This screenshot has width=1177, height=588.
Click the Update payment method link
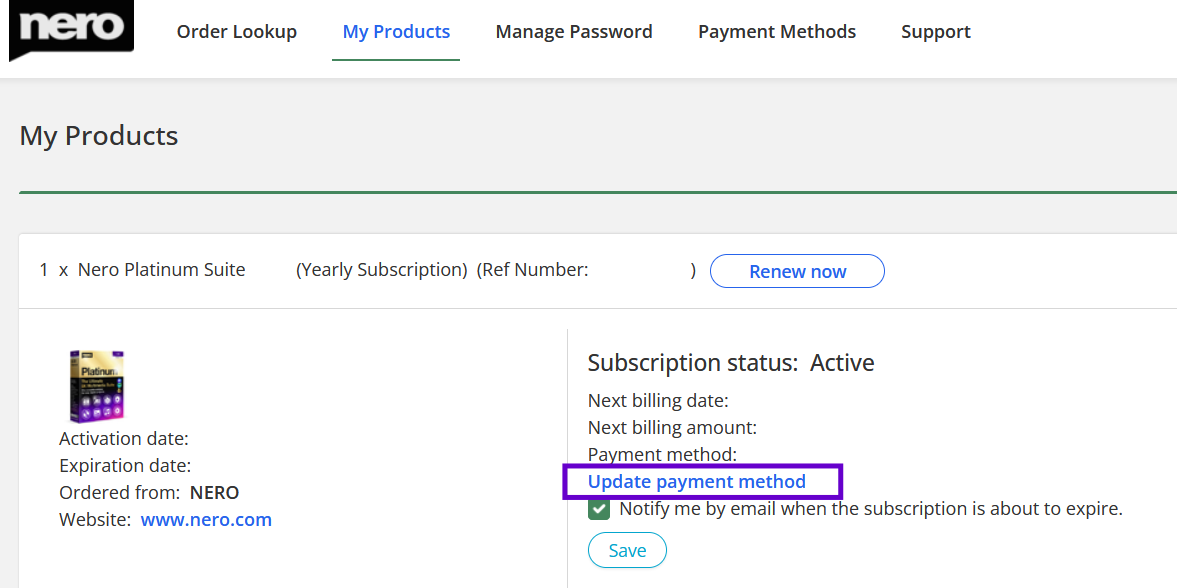697,481
